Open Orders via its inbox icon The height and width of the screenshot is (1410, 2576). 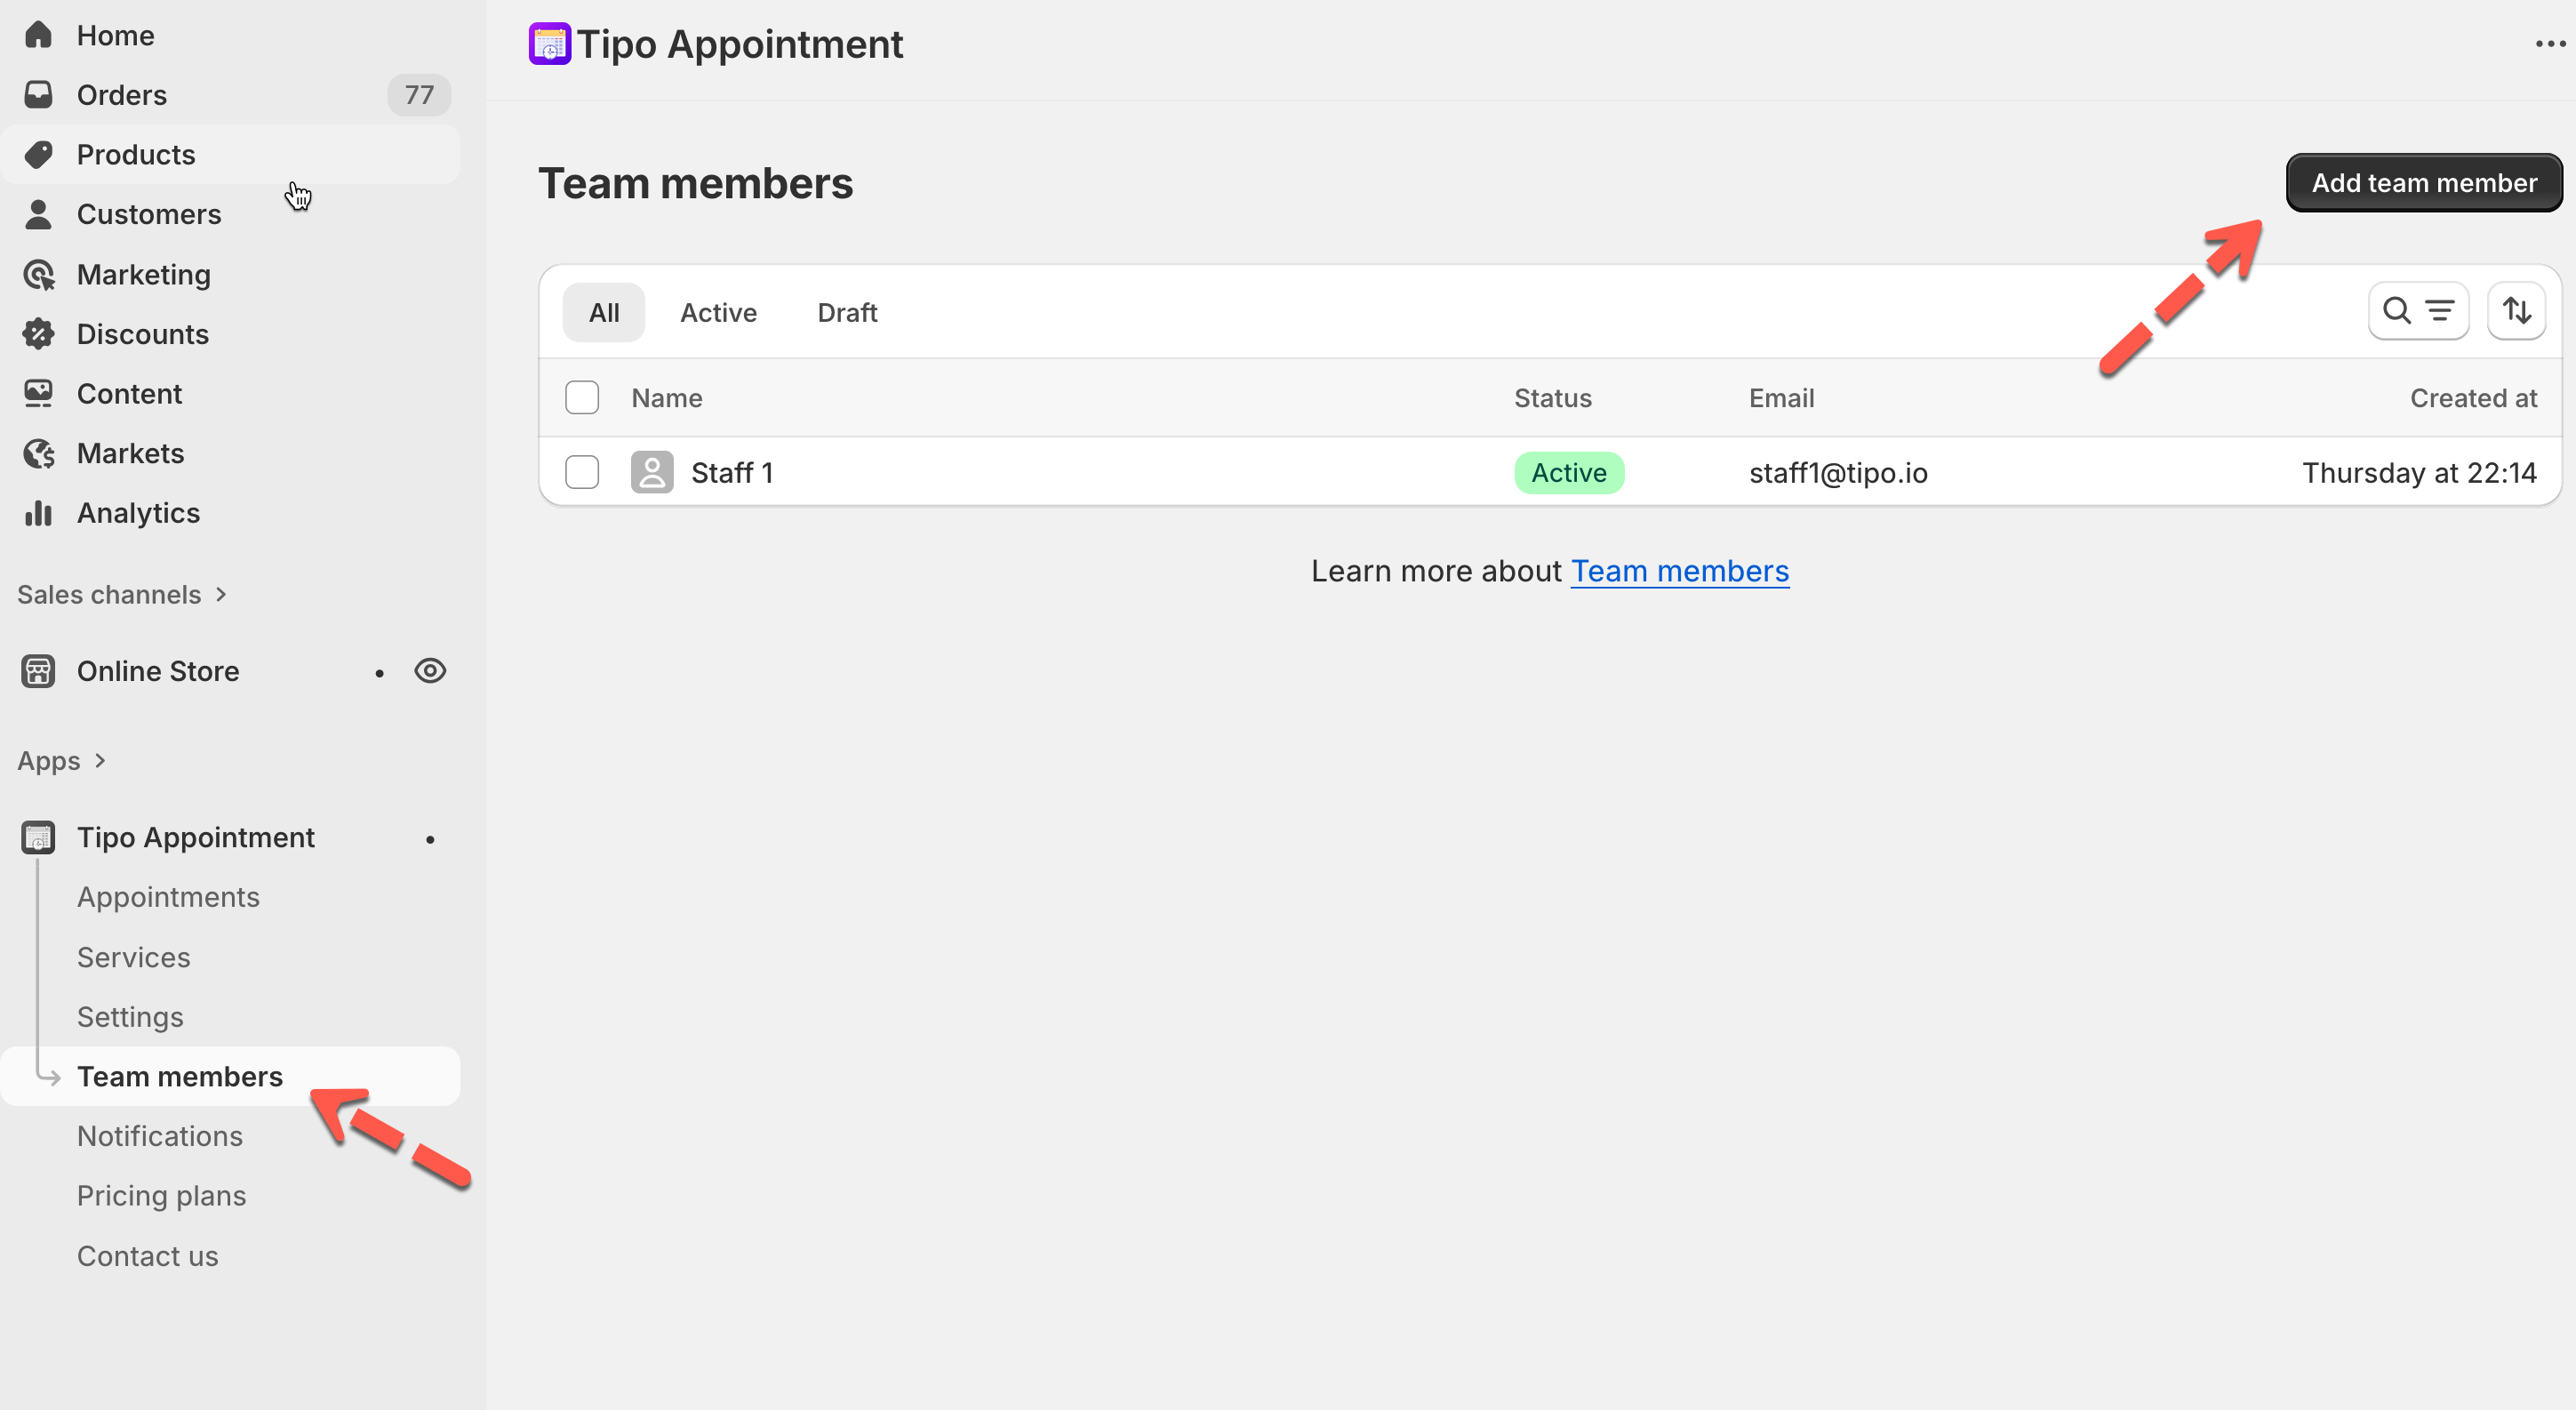click(38, 95)
